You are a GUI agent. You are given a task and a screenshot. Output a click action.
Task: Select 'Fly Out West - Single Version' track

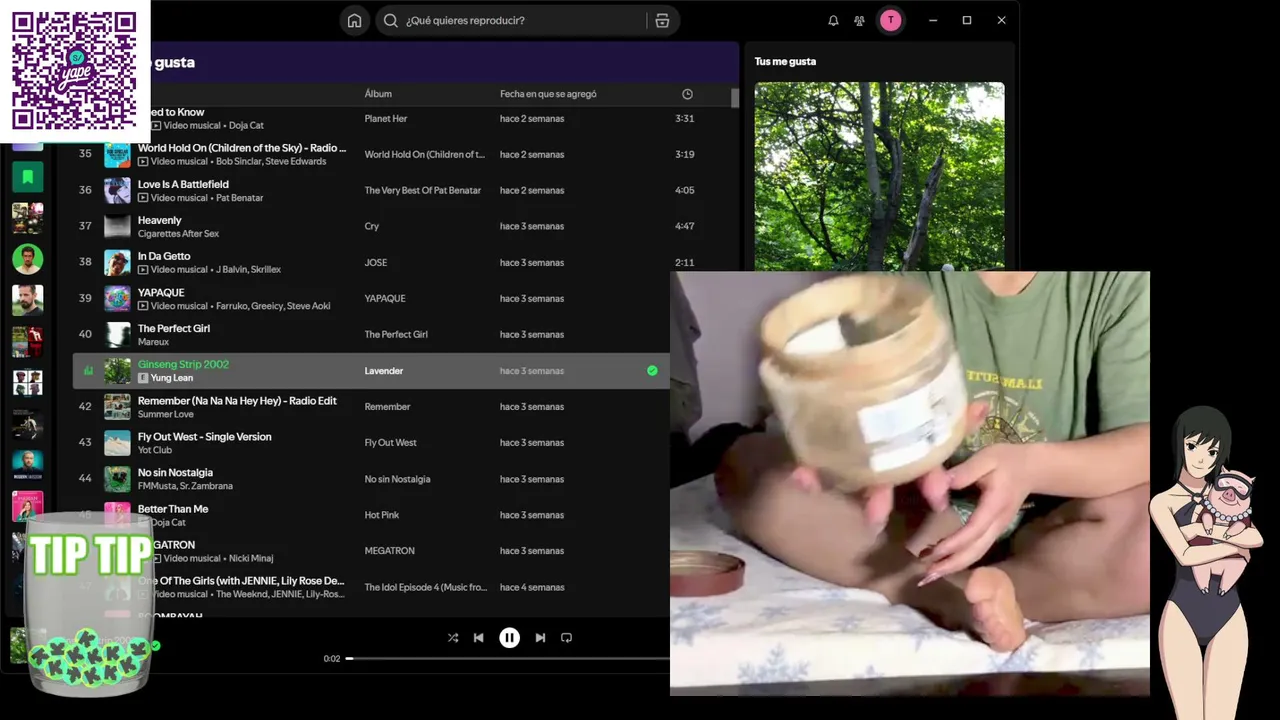[205, 437]
